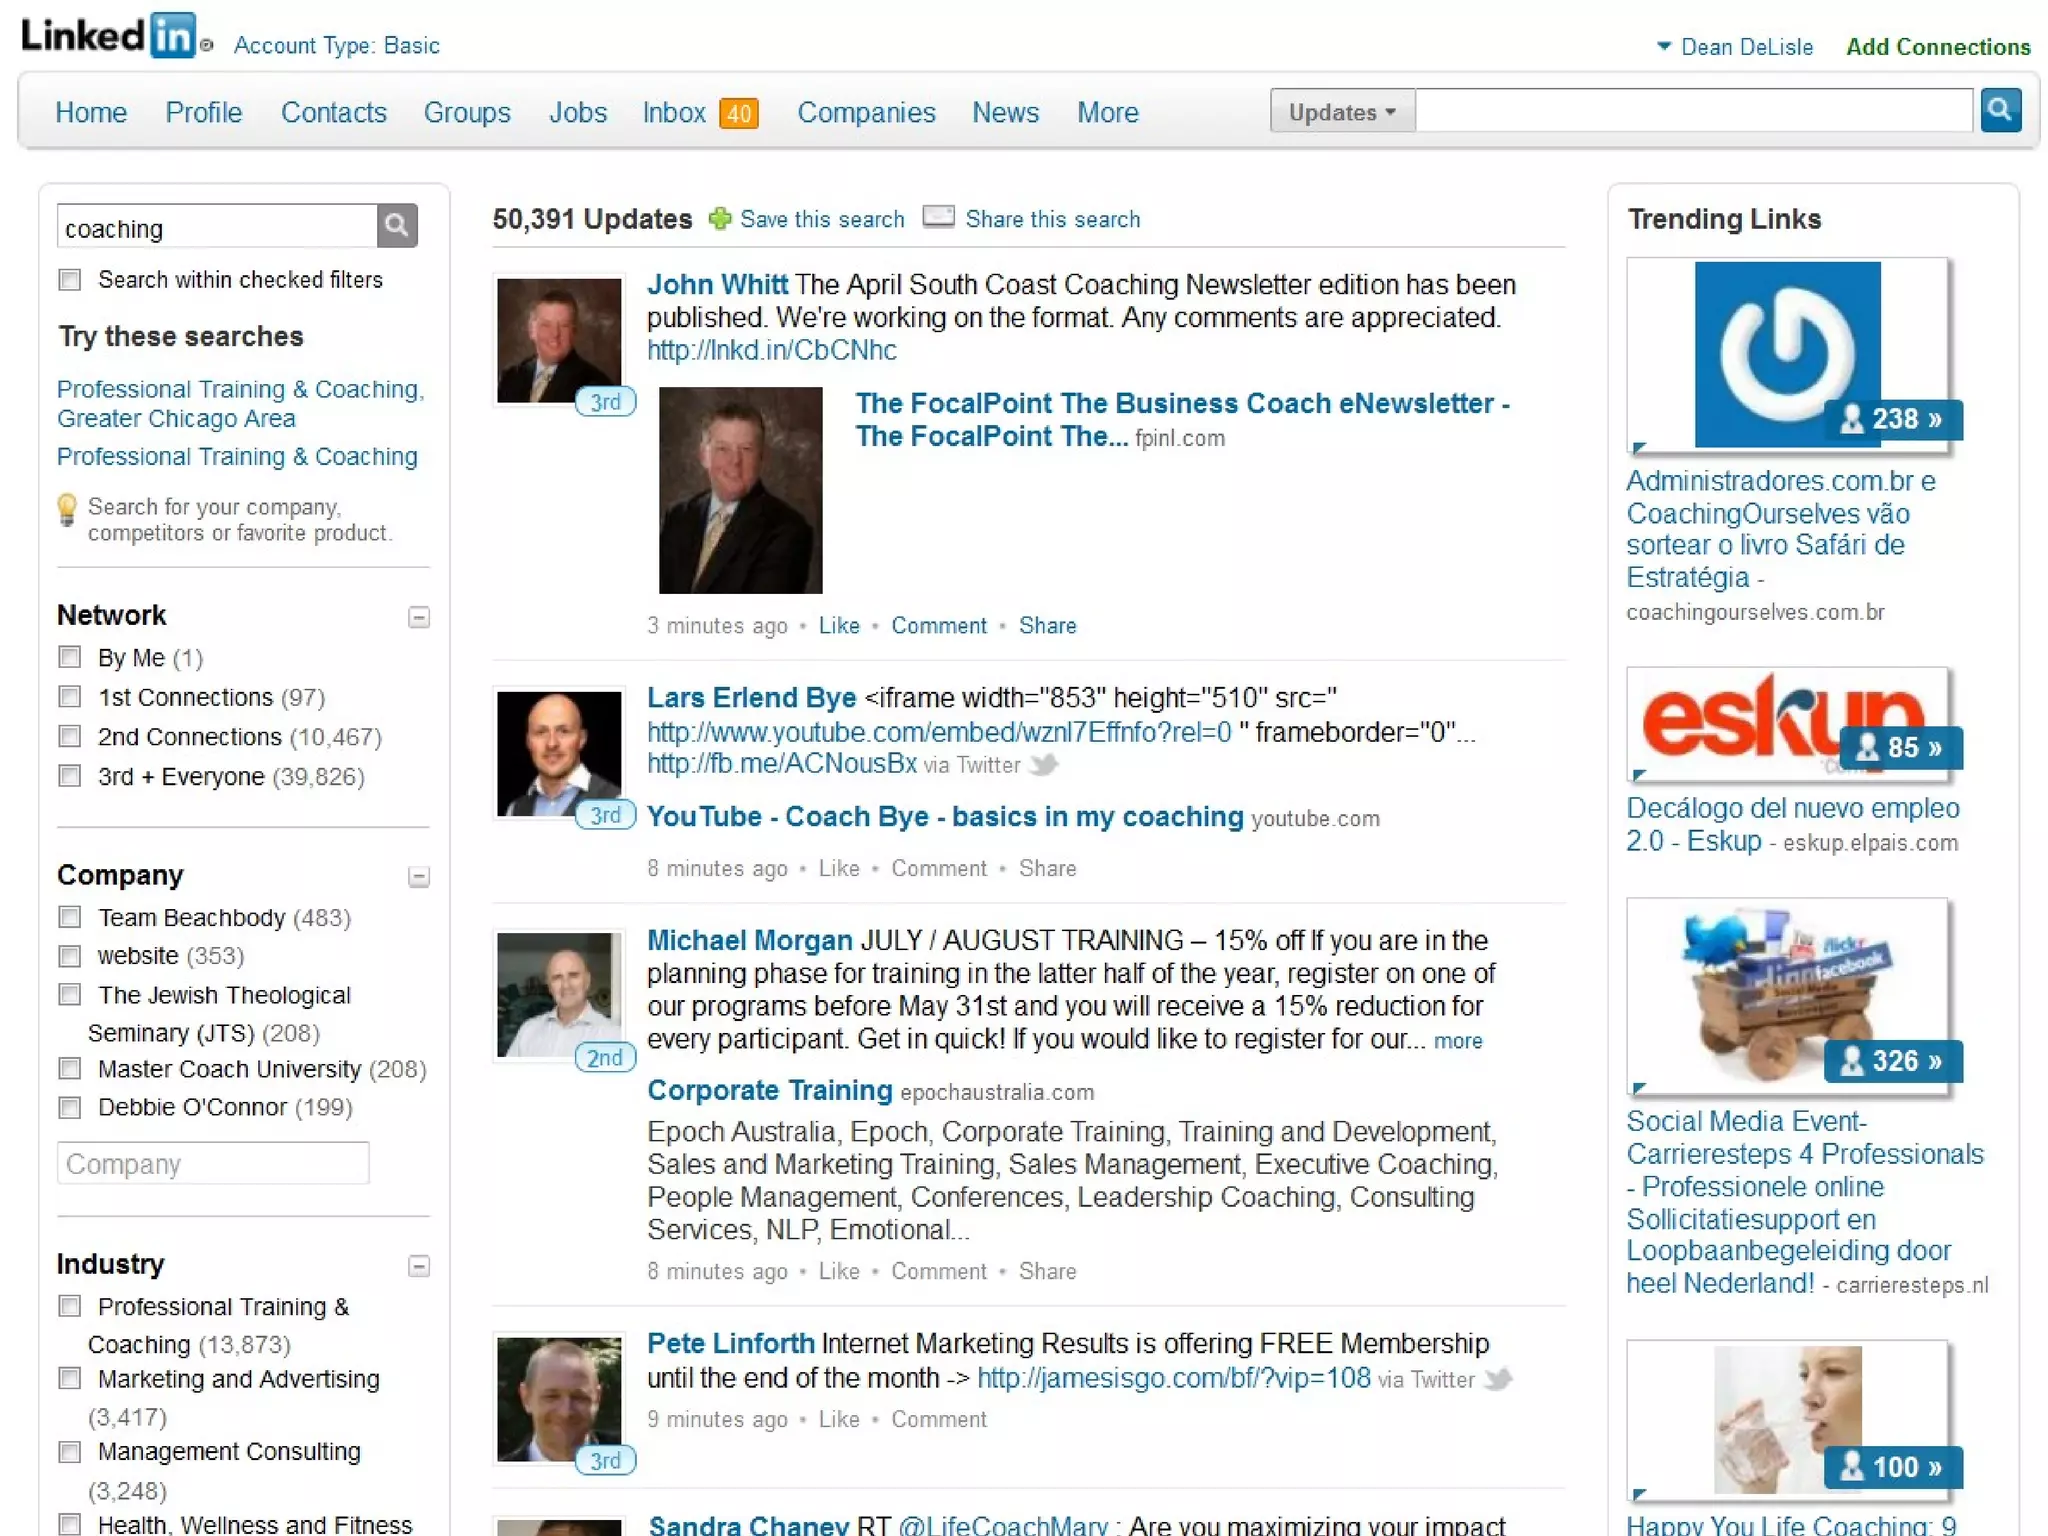Click the LinkedIn logo icon
This screenshot has width=2048, height=1536.
click(172, 36)
